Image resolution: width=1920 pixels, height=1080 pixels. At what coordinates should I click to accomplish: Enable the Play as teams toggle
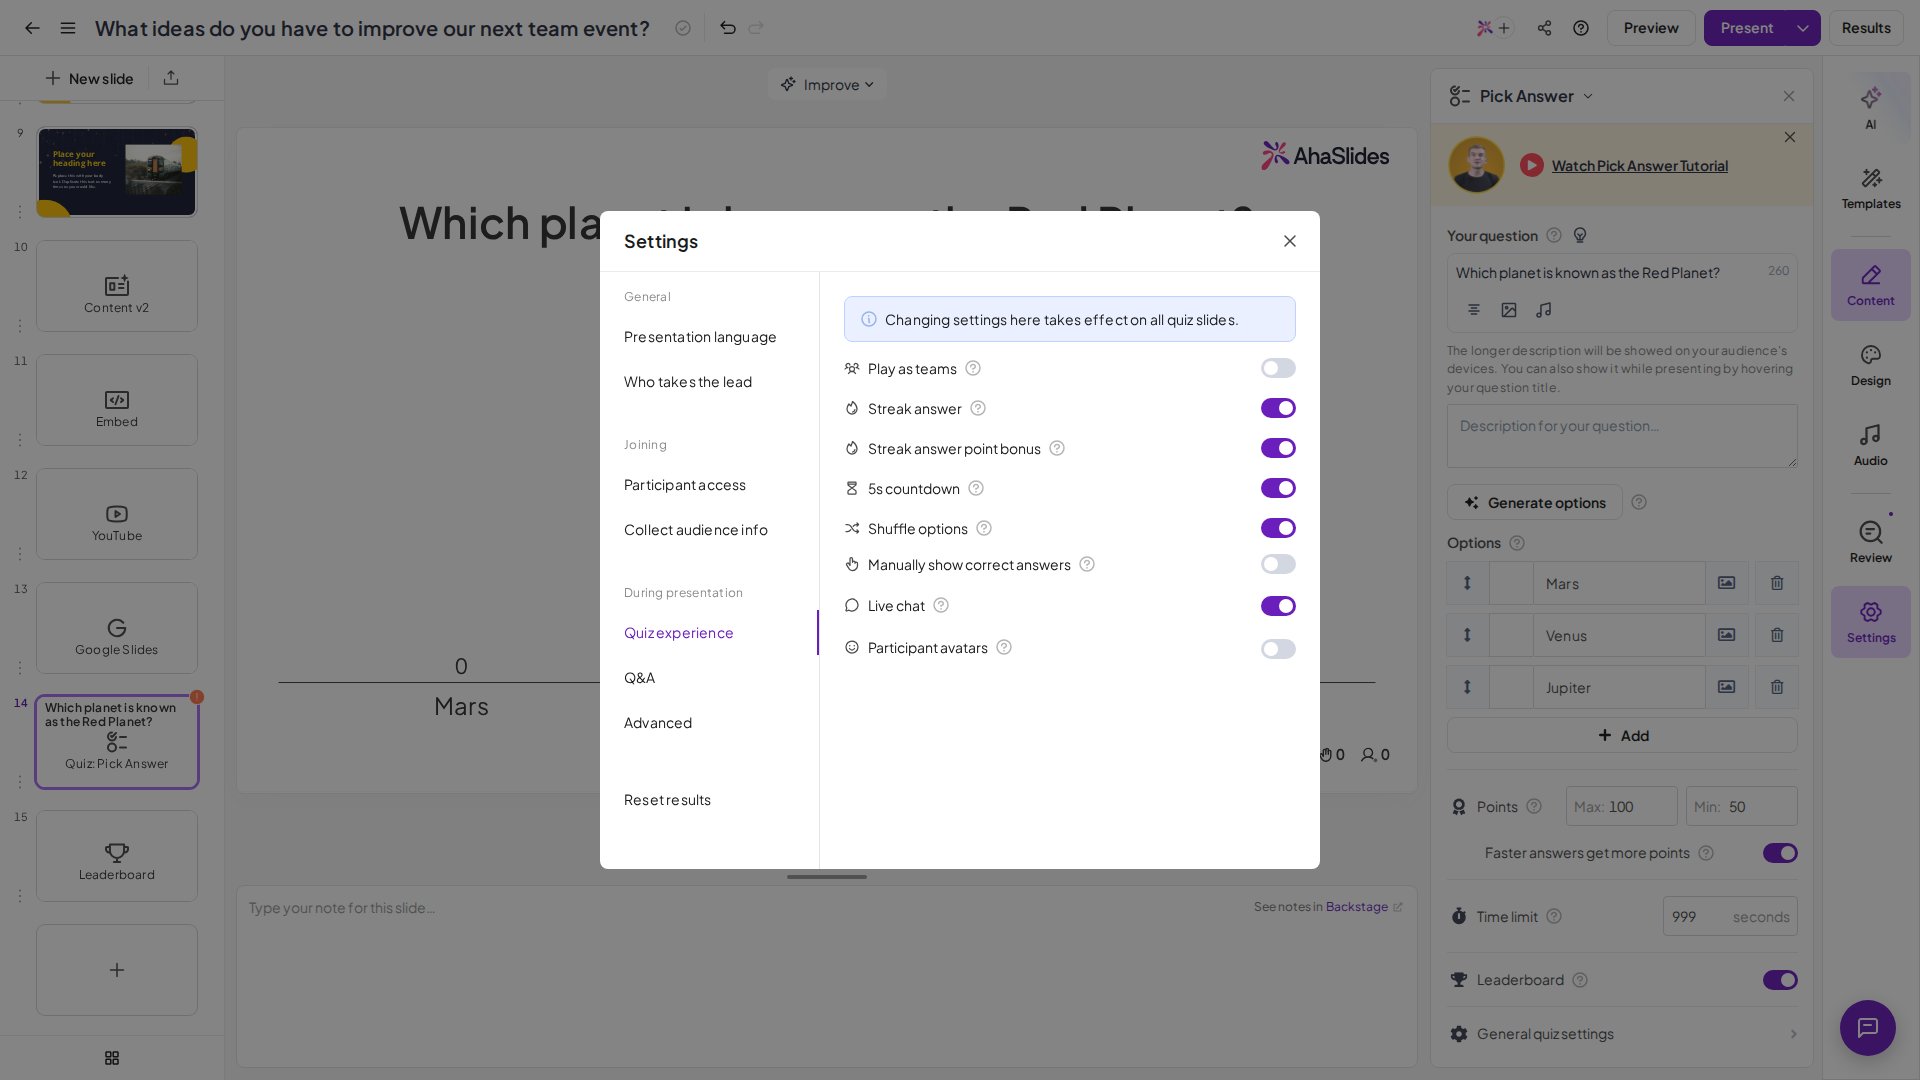[x=1278, y=368]
